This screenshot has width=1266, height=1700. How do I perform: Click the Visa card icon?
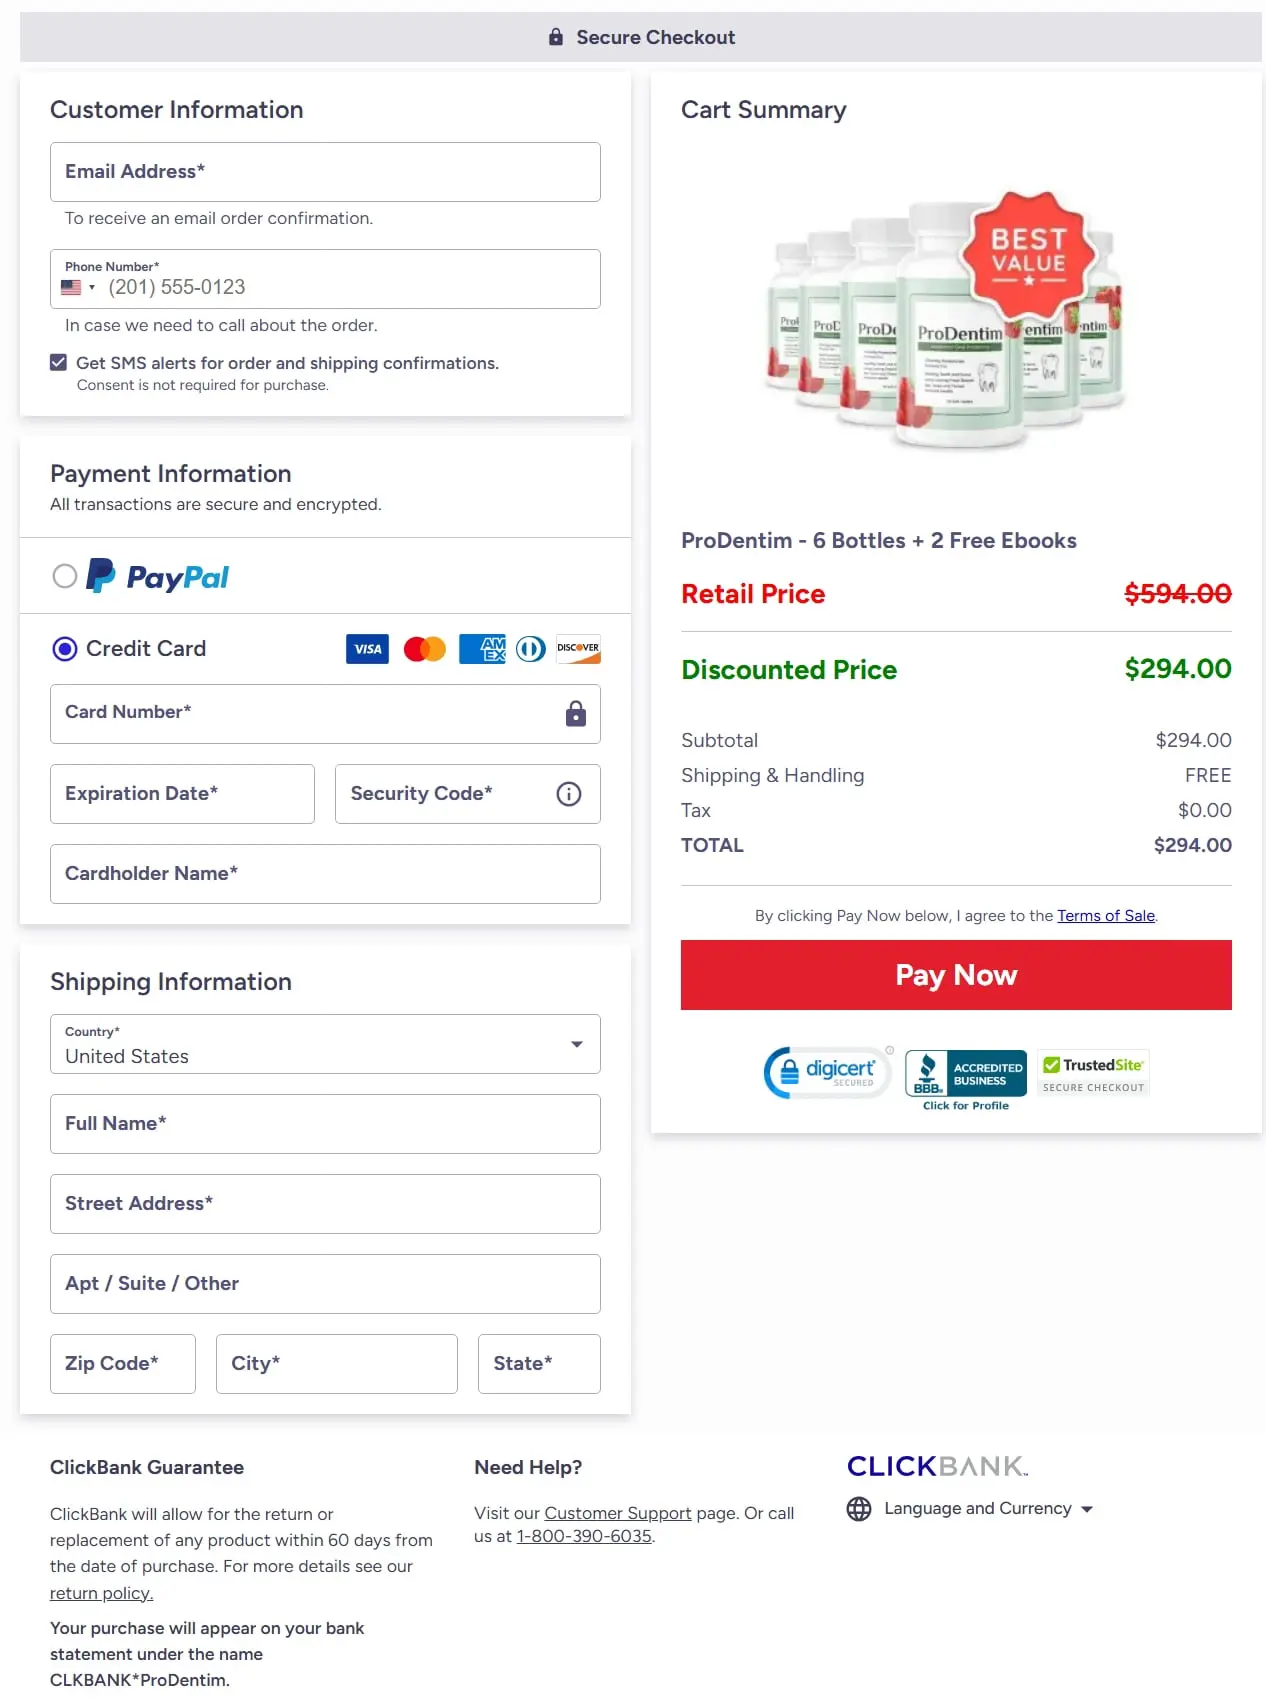pos(367,648)
